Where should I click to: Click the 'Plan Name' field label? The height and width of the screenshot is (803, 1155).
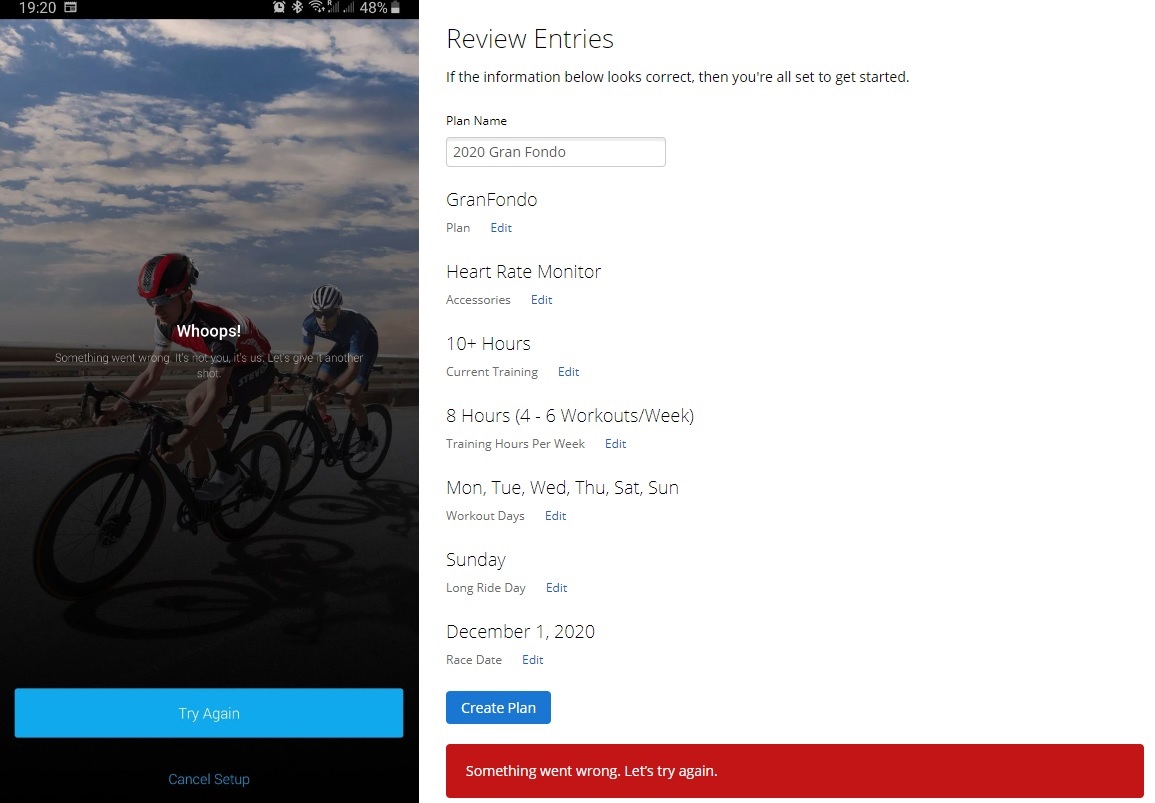(476, 121)
